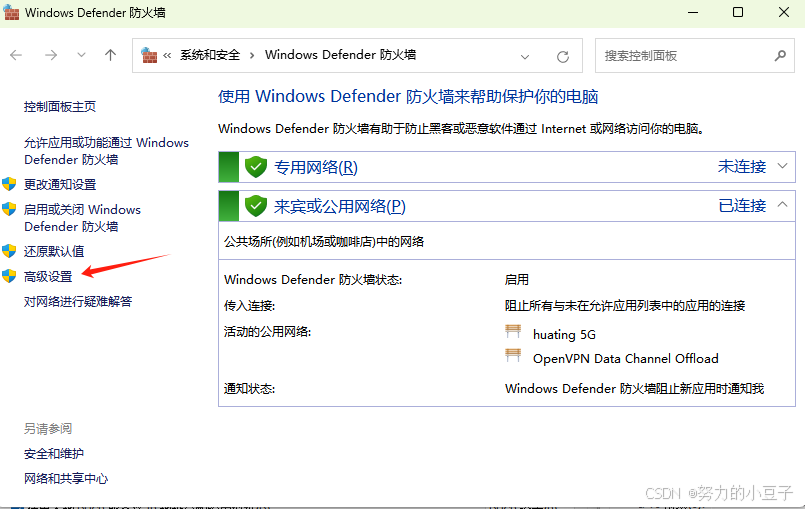Open 更改通知设置 link
This screenshot has height=509, width=805.
pyautogui.click(x=60, y=184)
